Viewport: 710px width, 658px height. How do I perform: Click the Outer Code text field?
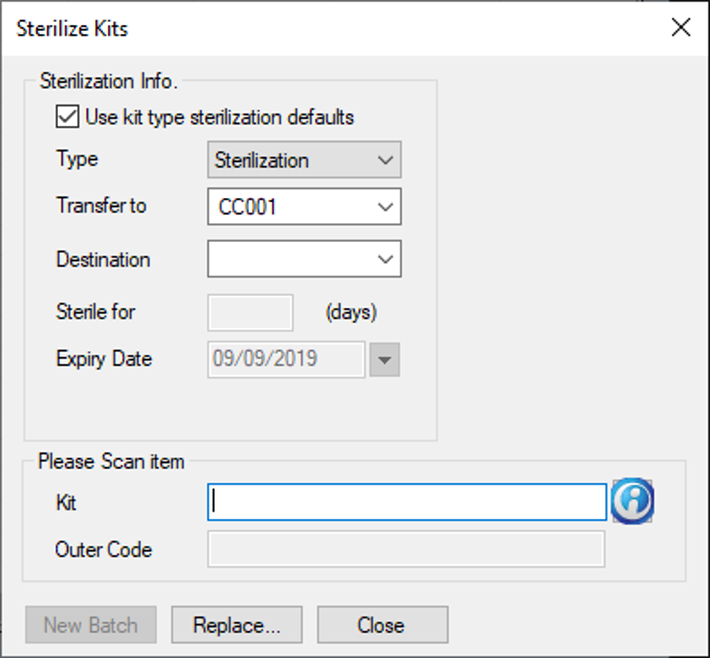[x=406, y=549]
